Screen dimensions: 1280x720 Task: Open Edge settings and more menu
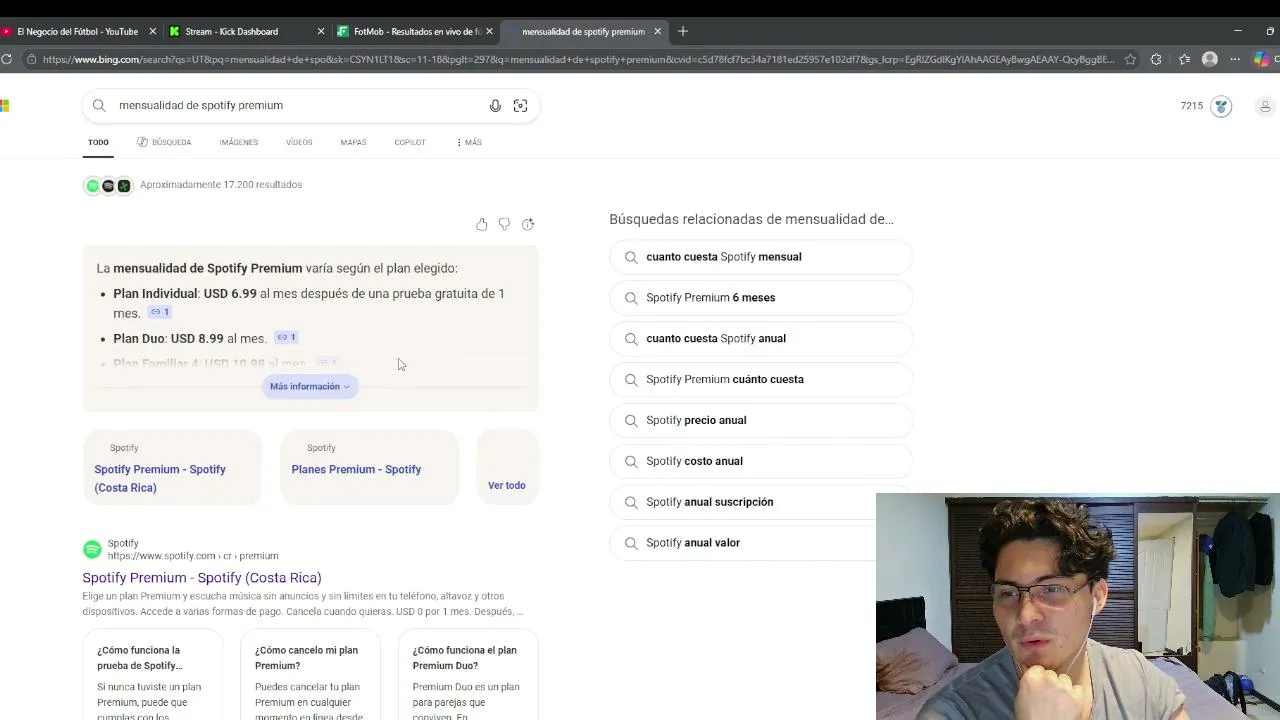coord(1235,59)
